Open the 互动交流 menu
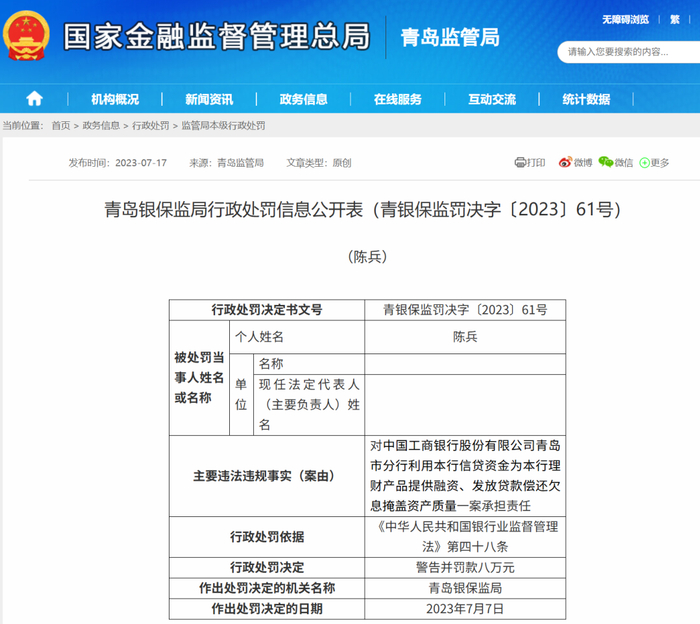This screenshot has width=700, height=624. point(492,99)
